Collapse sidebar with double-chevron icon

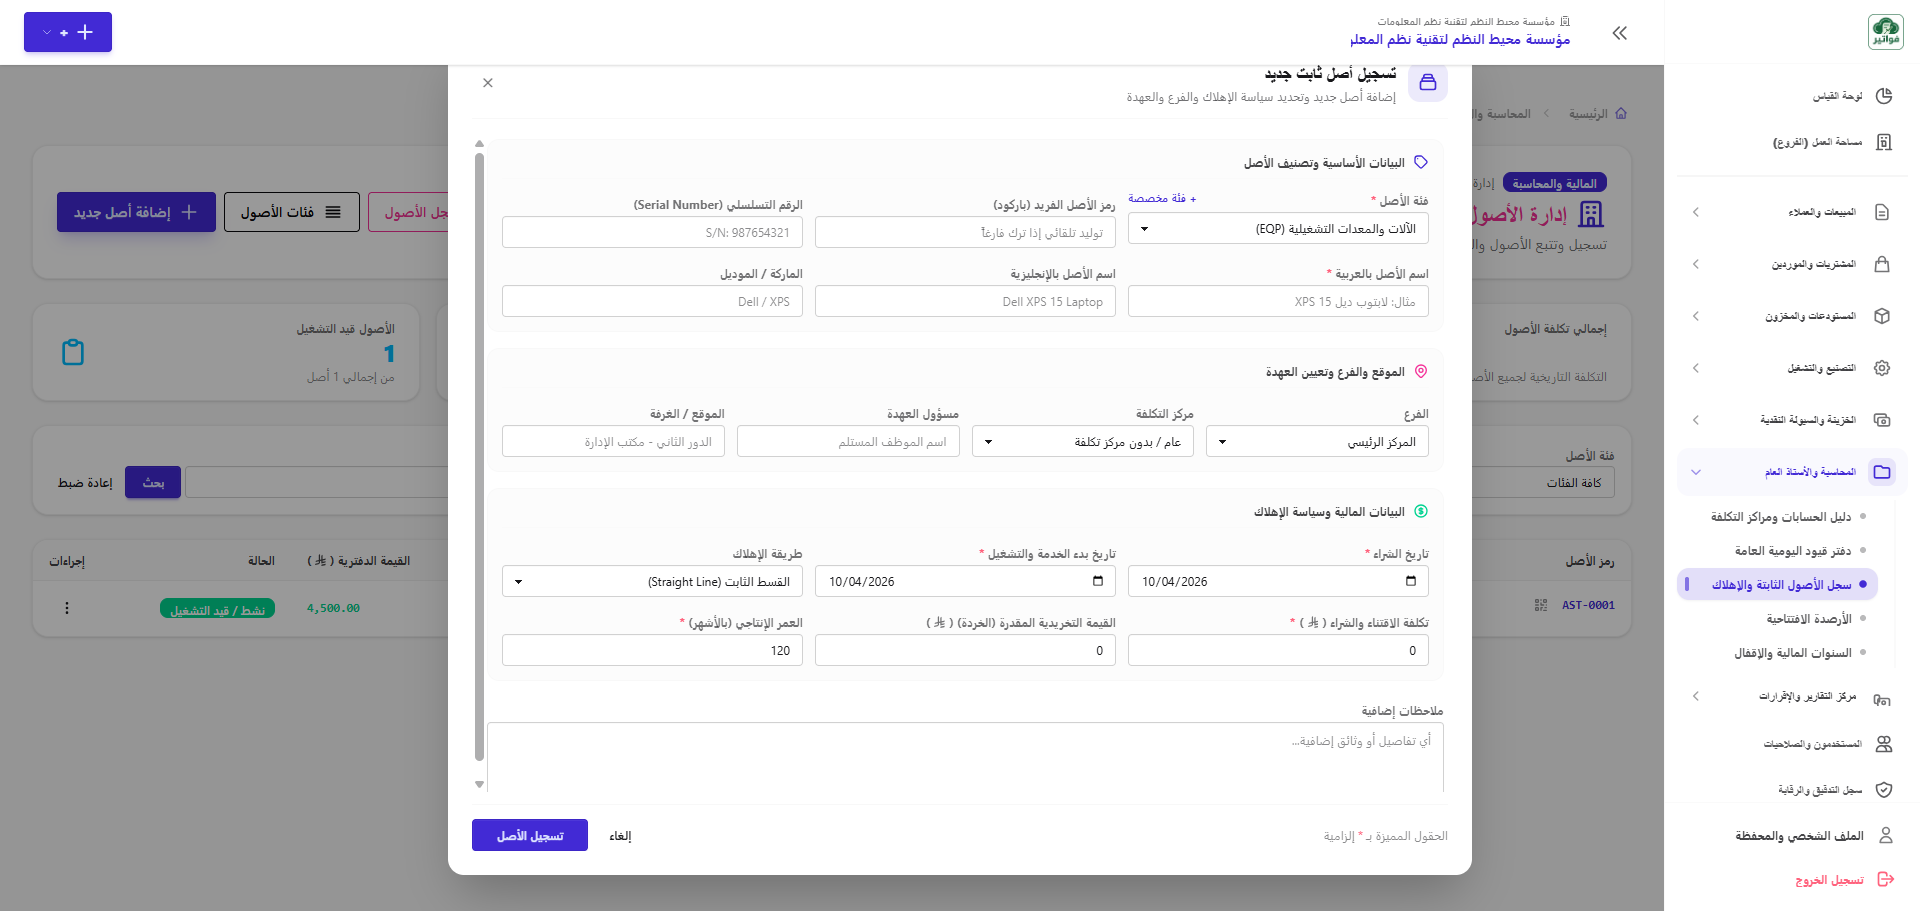point(1620,33)
